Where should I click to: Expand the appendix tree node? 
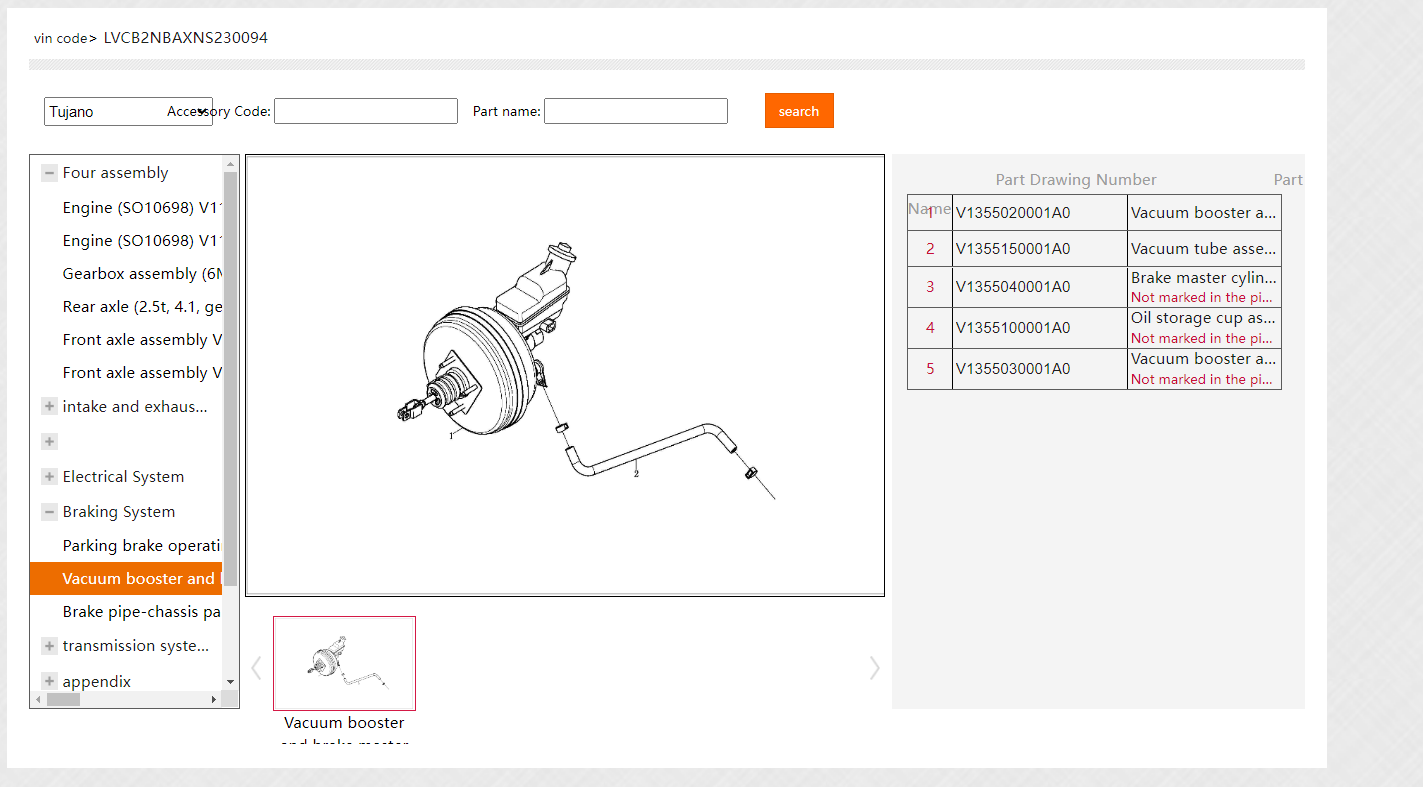(49, 681)
